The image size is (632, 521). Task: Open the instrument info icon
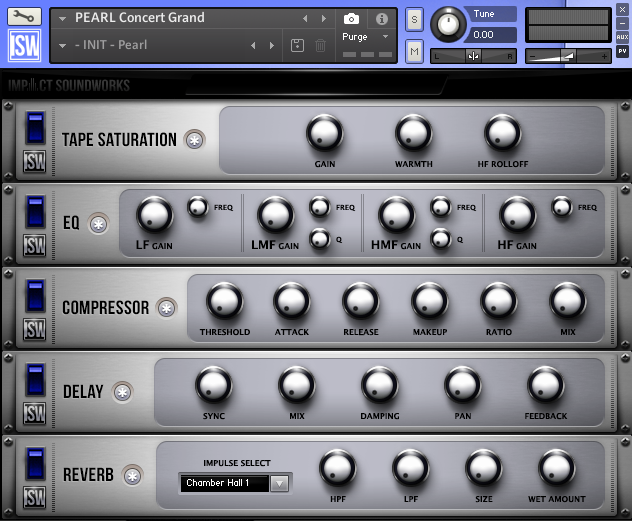click(382, 19)
